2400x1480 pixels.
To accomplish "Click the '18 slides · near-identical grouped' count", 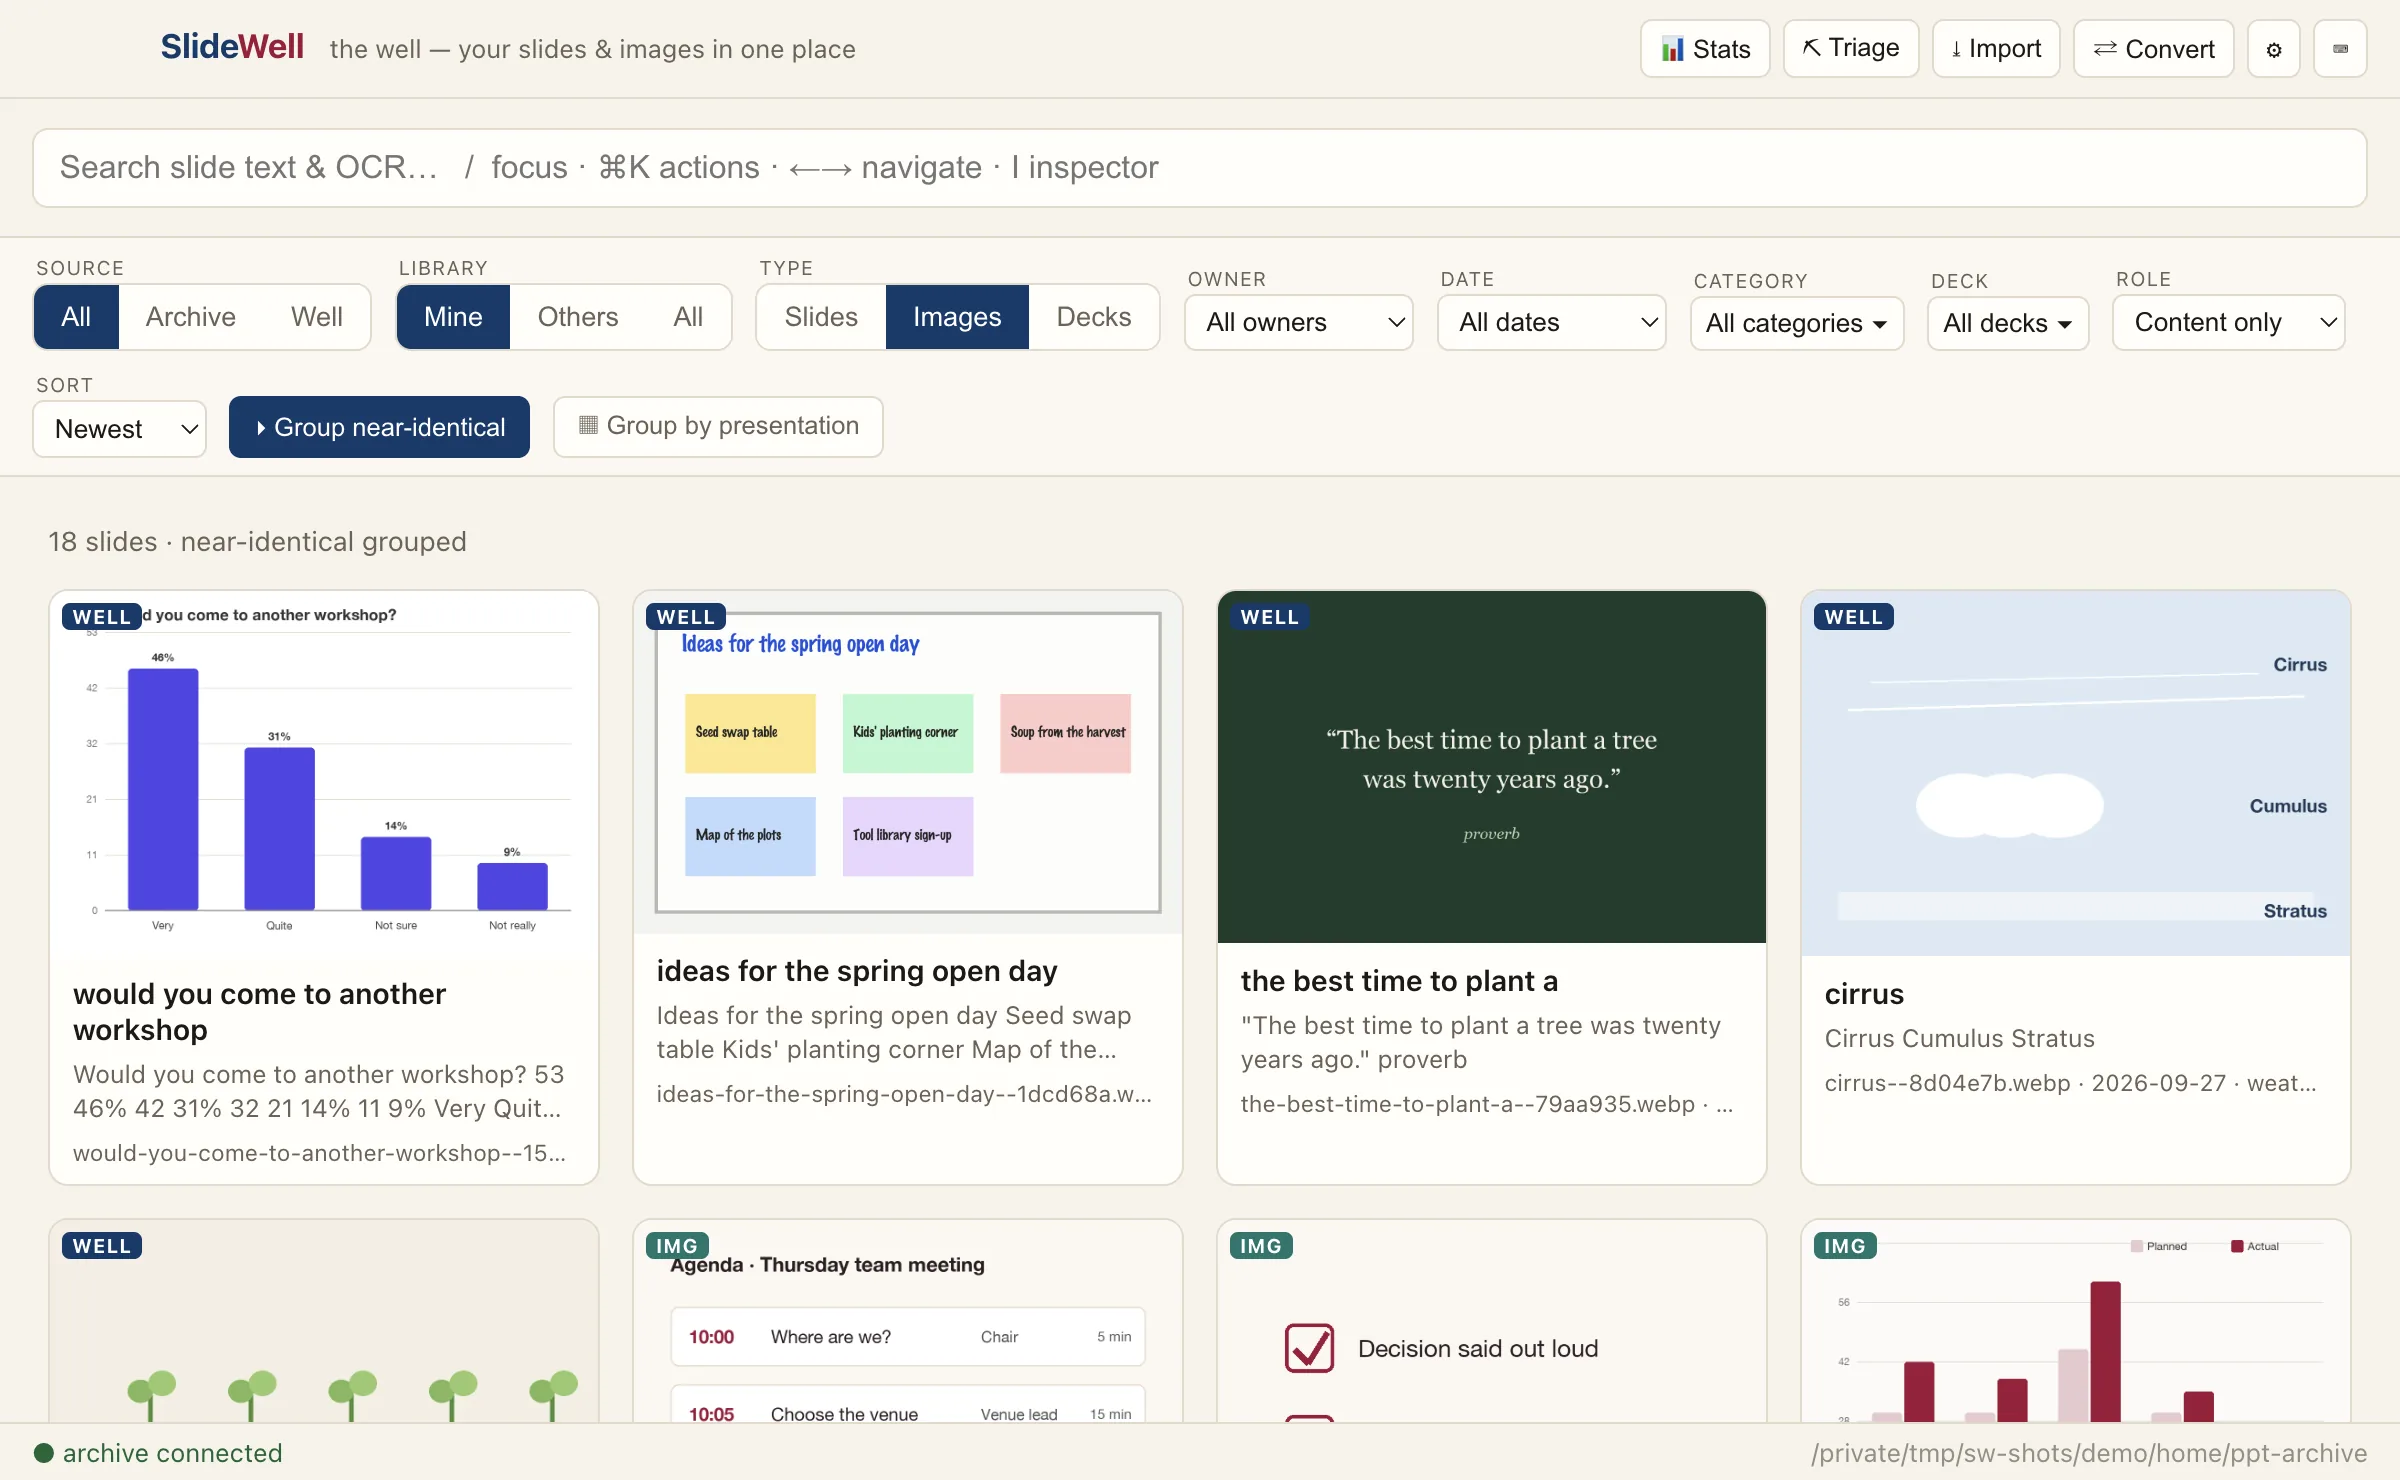I will 257,541.
